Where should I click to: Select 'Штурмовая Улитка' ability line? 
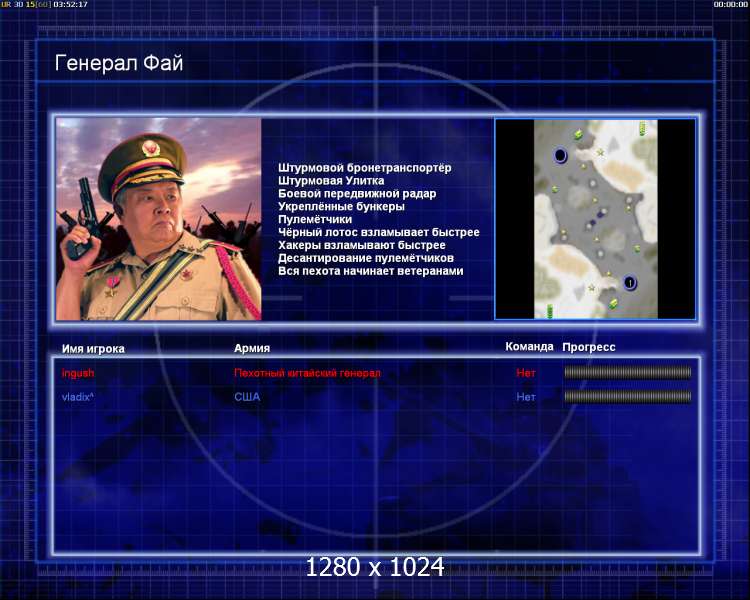pos(331,181)
